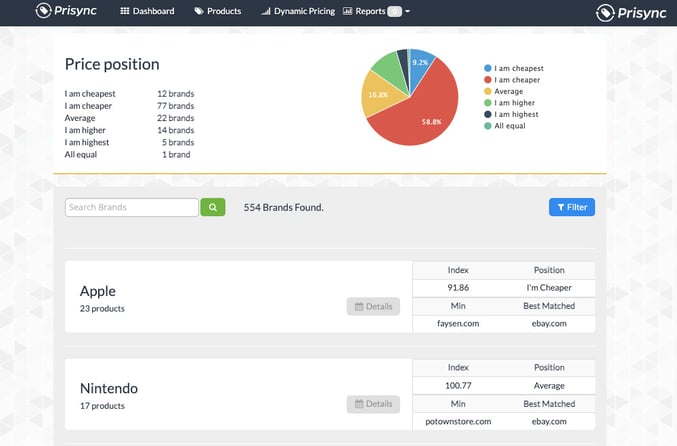The height and width of the screenshot is (446, 677).
Task: Open Details for the Apple brand
Action: point(373,307)
